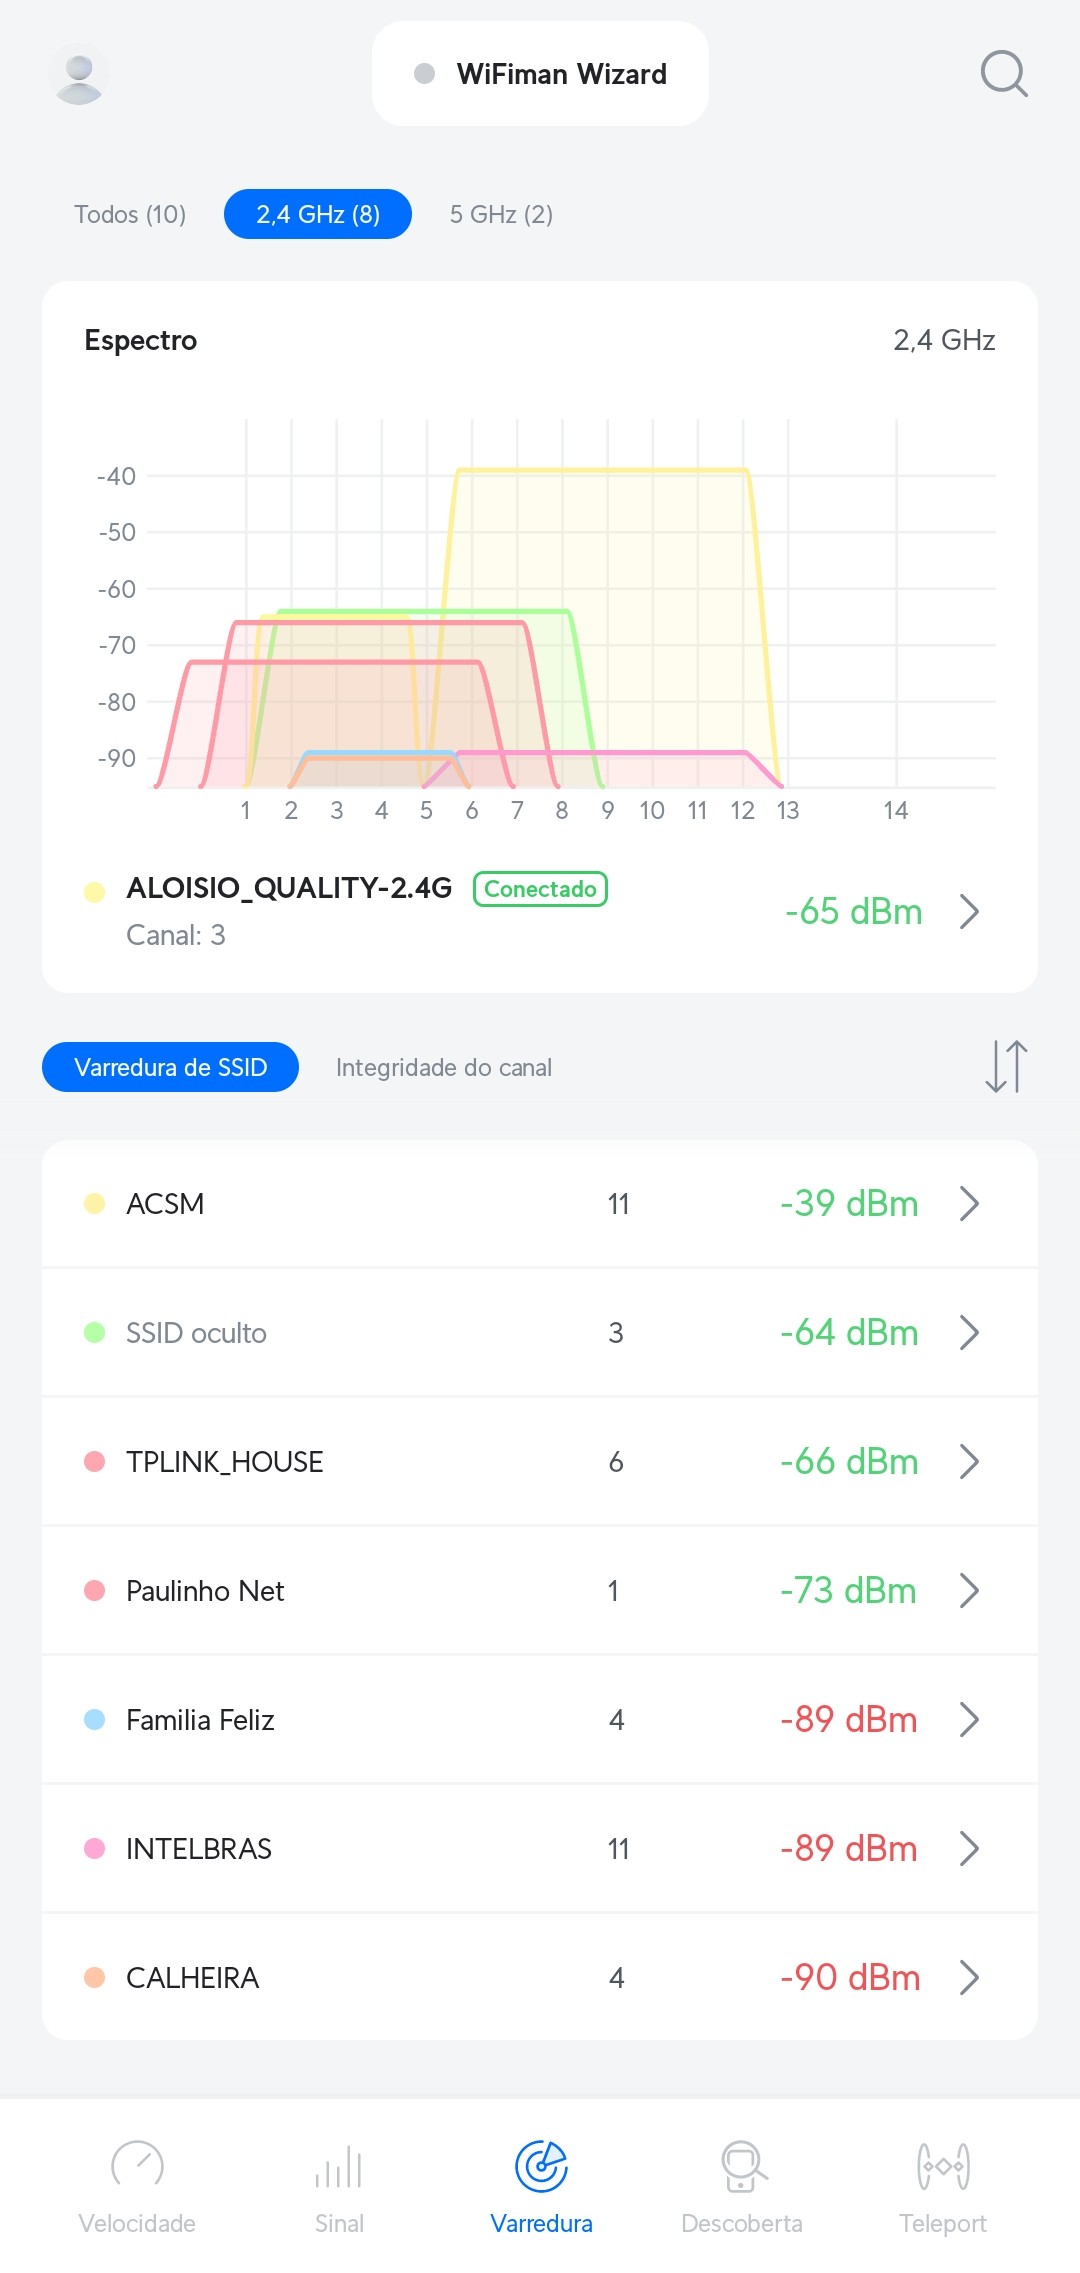Viewport: 1080px width, 2273px height.
Task: Switch to Integridade do canal tab
Action: (444, 1068)
